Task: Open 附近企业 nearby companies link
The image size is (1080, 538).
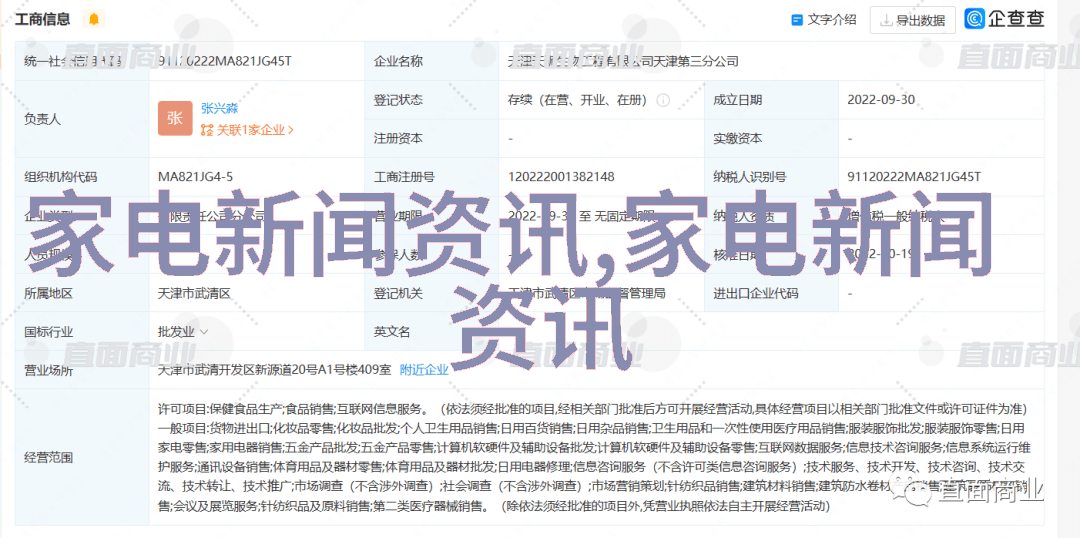Action: tap(424, 369)
